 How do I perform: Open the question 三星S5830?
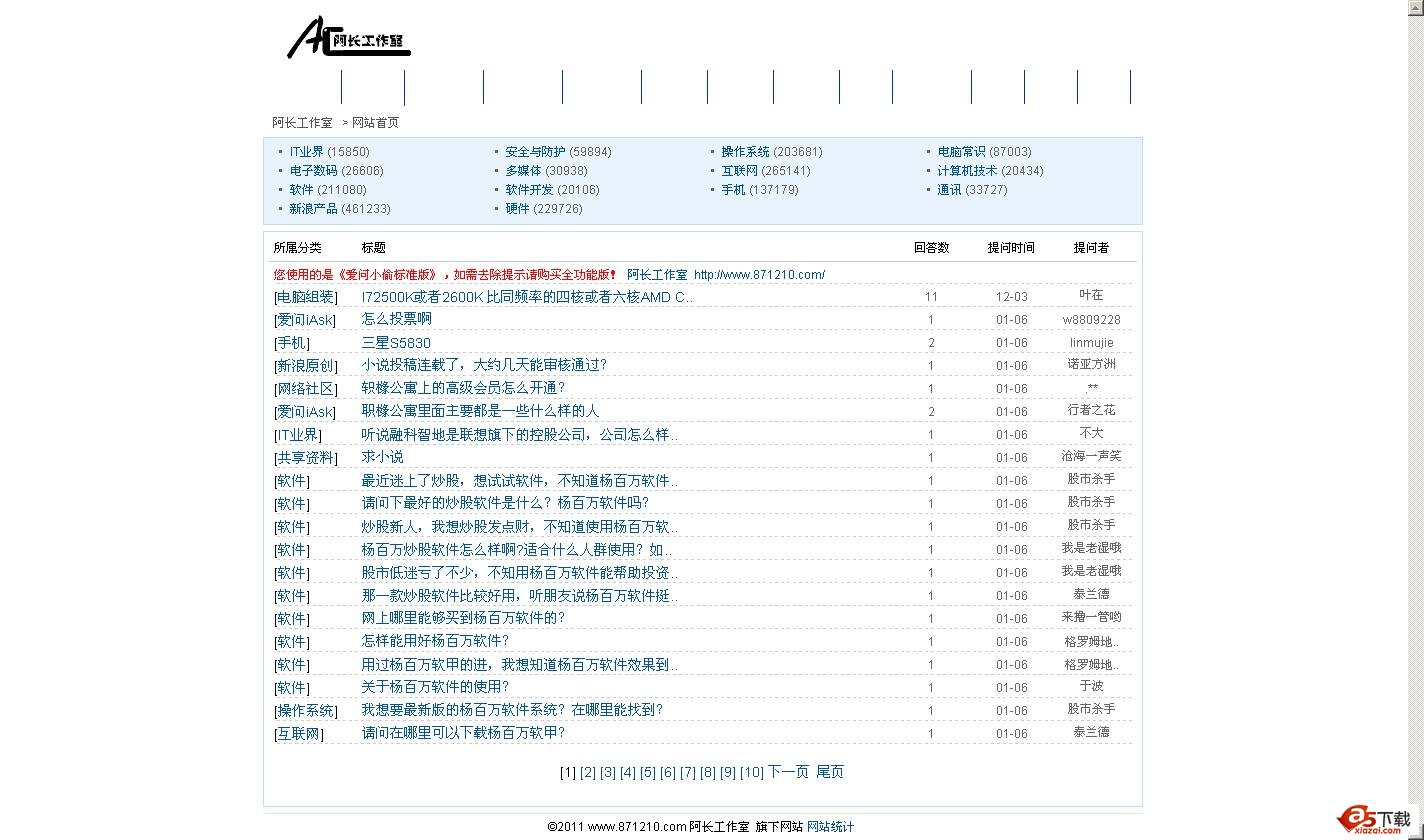[396, 343]
